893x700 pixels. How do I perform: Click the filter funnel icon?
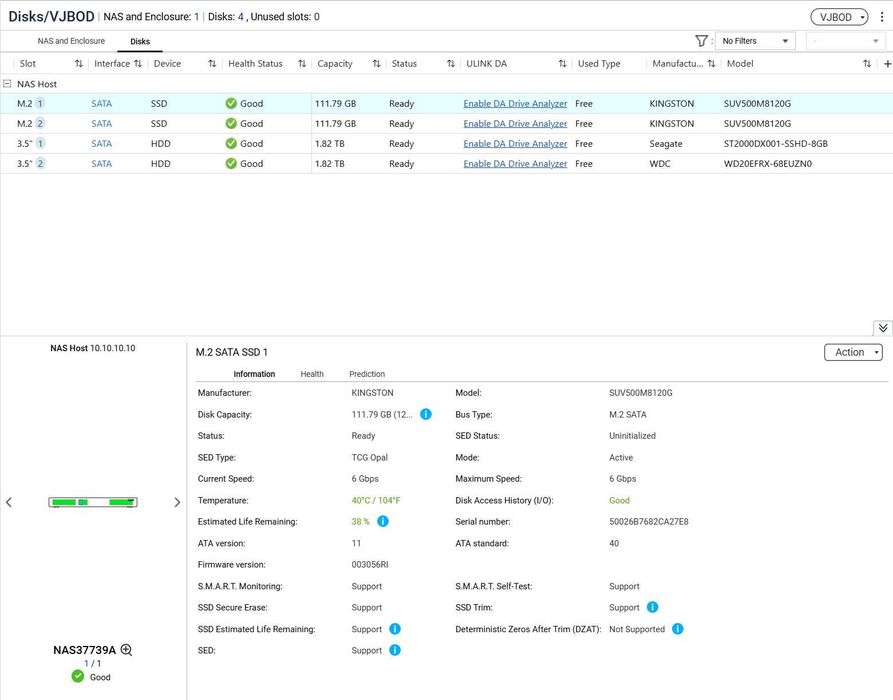pos(701,41)
